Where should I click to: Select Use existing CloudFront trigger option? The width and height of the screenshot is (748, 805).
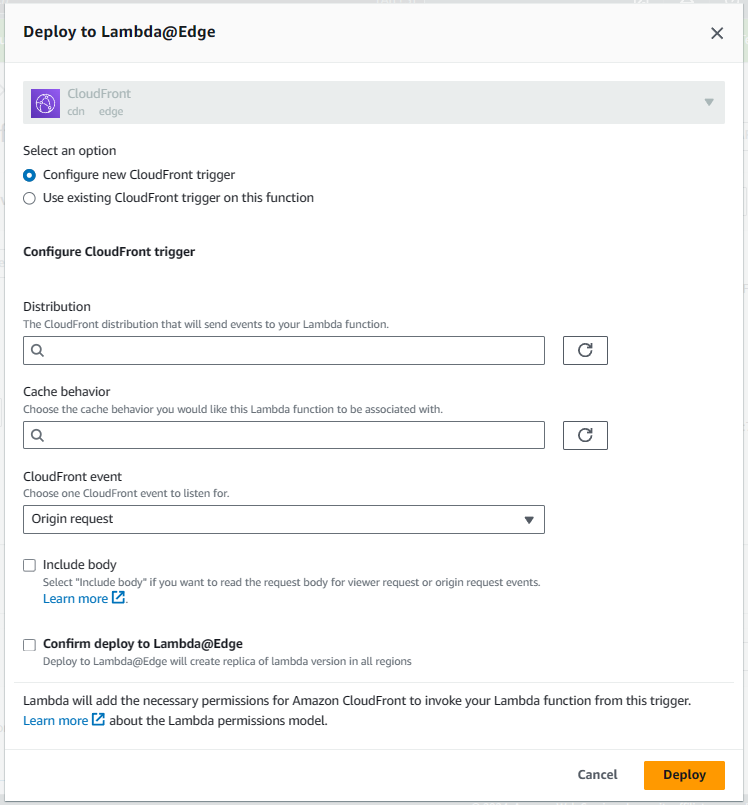point(29,198)
